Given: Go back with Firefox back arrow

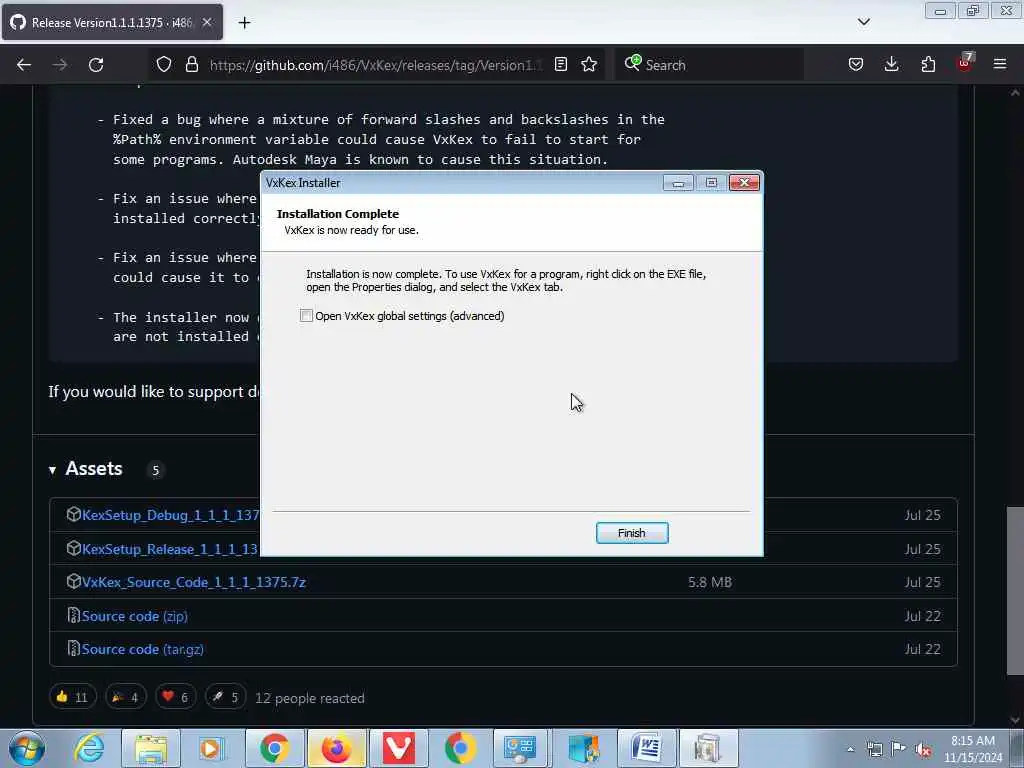Looking at the screenshot, I should coord(24,65).
